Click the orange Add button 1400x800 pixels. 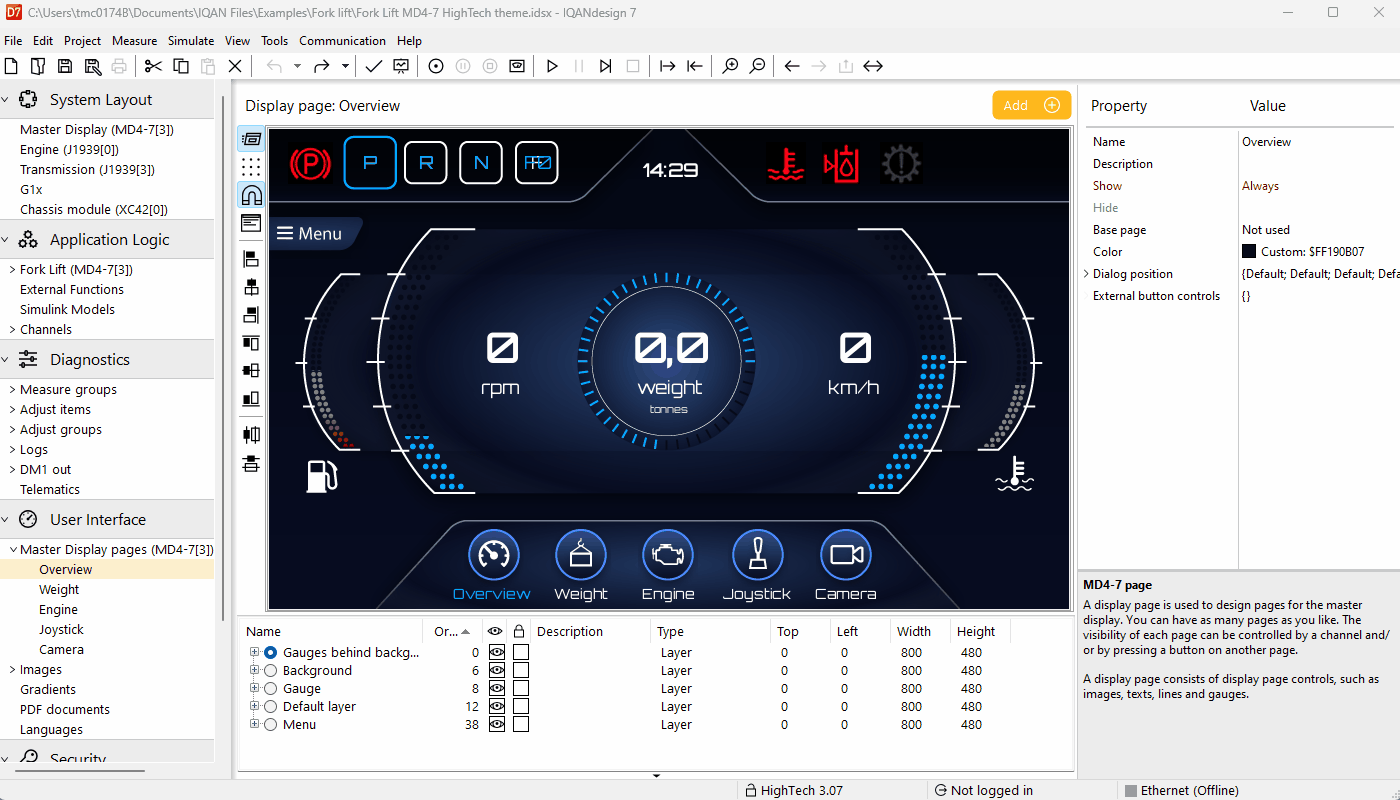pos(1031,105)
